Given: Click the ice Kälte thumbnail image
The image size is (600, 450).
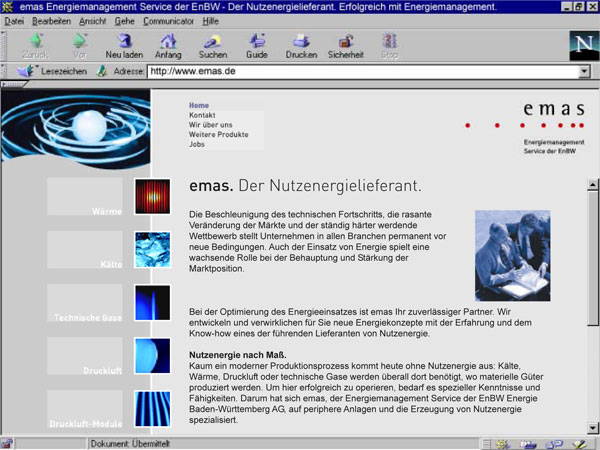Looking at the screenshot, I should tap(152, 250).
